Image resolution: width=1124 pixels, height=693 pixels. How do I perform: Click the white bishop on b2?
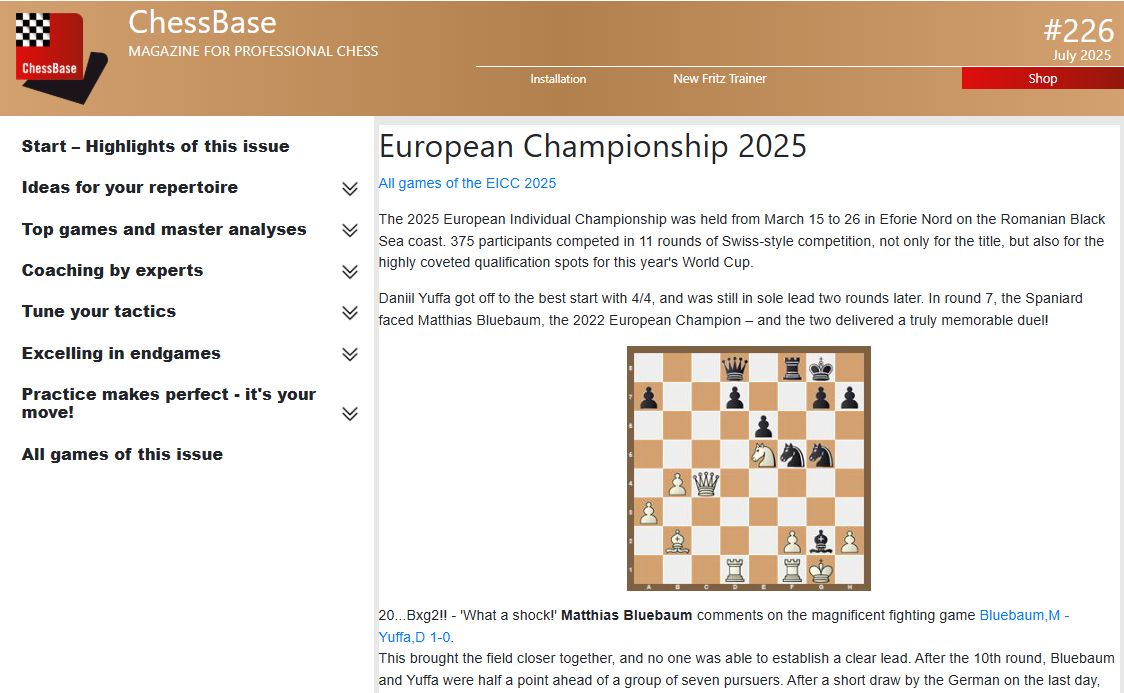[x=677, y=542]
